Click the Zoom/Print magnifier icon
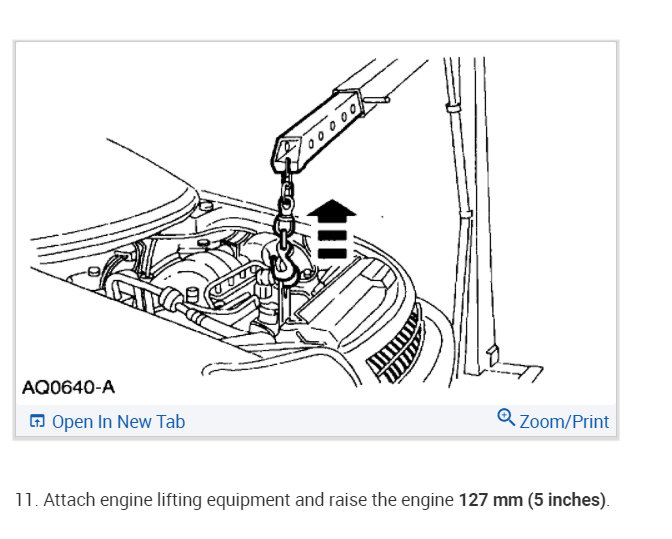672x539 pixels. point(506,417)
